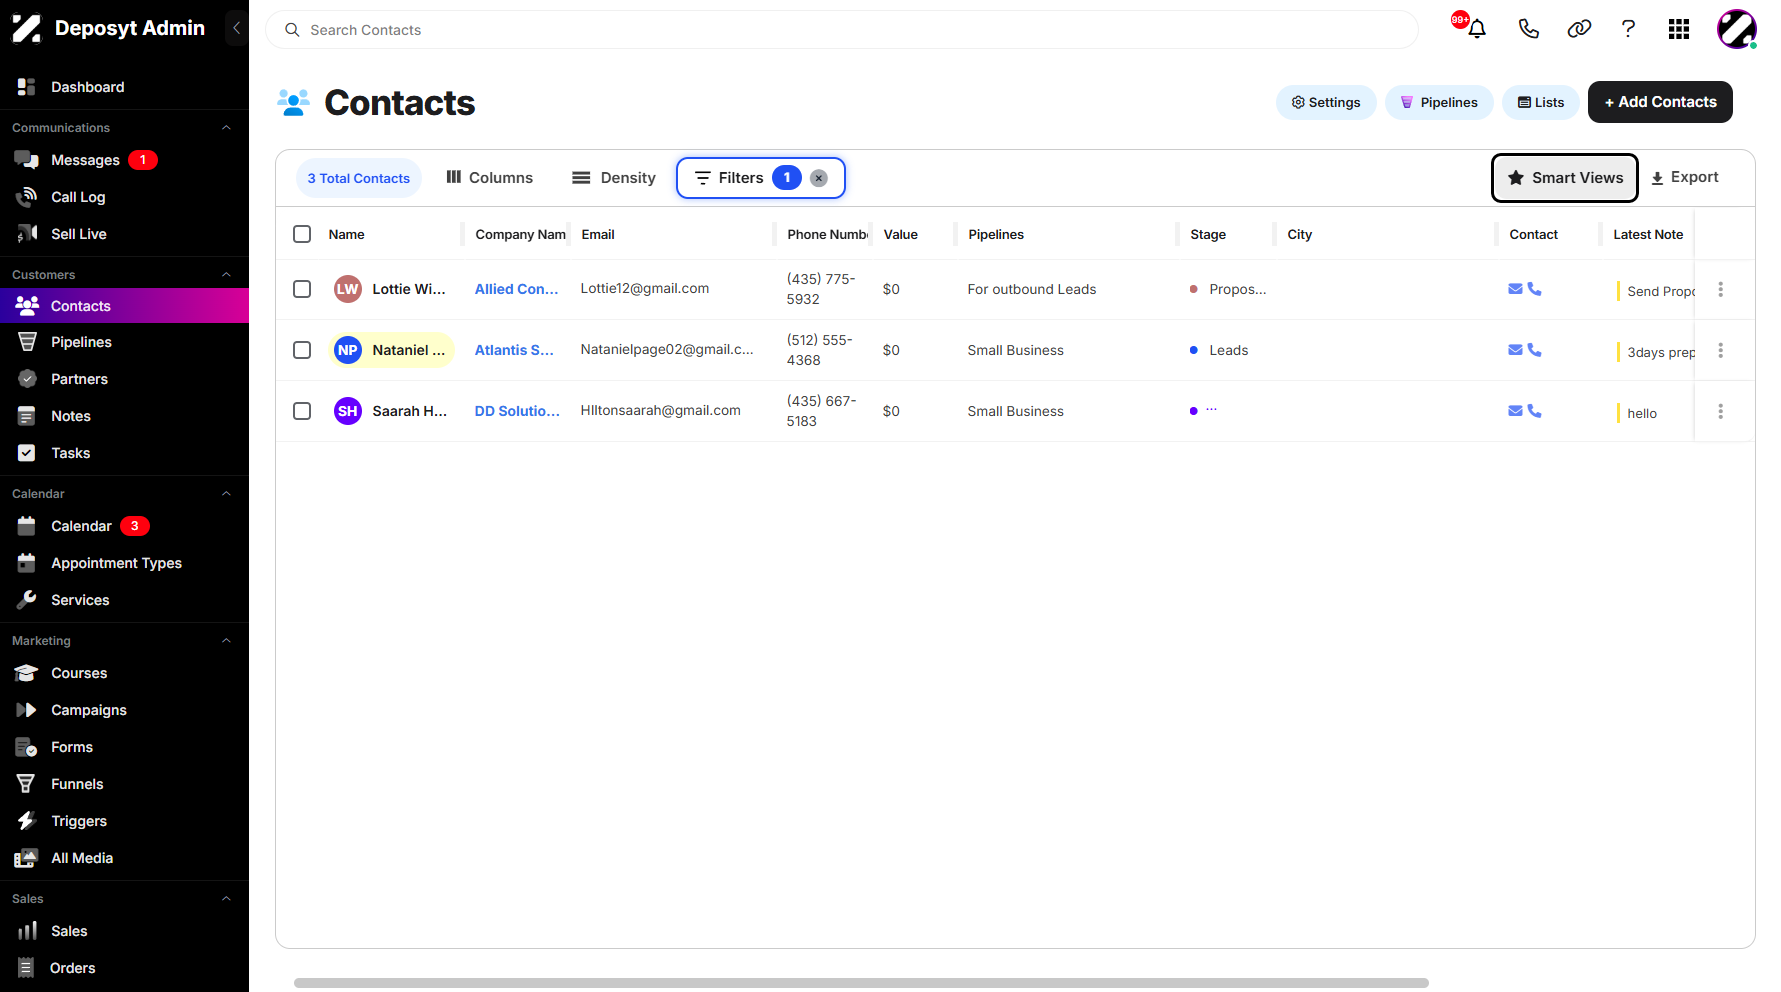This screenshot has height=992, width=1781.
Task: Click the Deposyt logo icon
Action: click(27, 28)
